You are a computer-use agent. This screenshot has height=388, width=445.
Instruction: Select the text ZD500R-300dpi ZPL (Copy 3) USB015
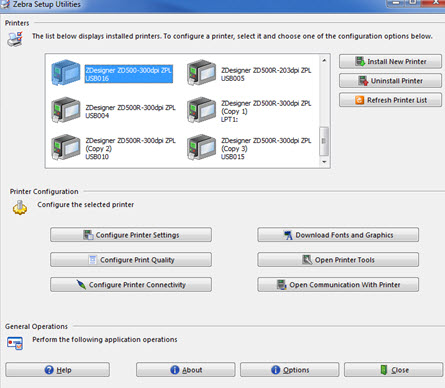pos(266,149)
